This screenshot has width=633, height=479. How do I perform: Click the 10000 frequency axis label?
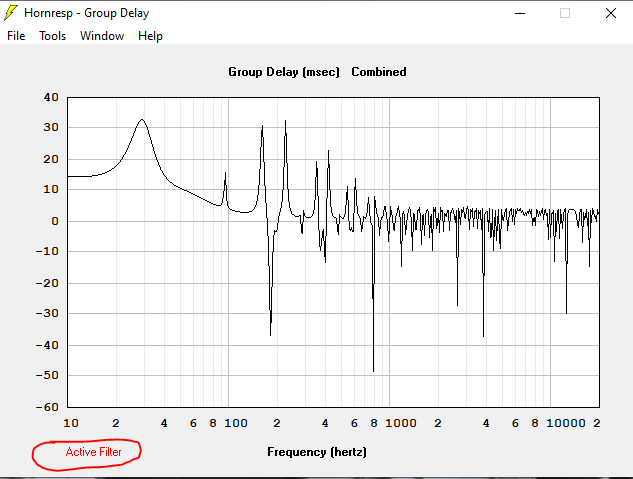[x=566, y=423]
